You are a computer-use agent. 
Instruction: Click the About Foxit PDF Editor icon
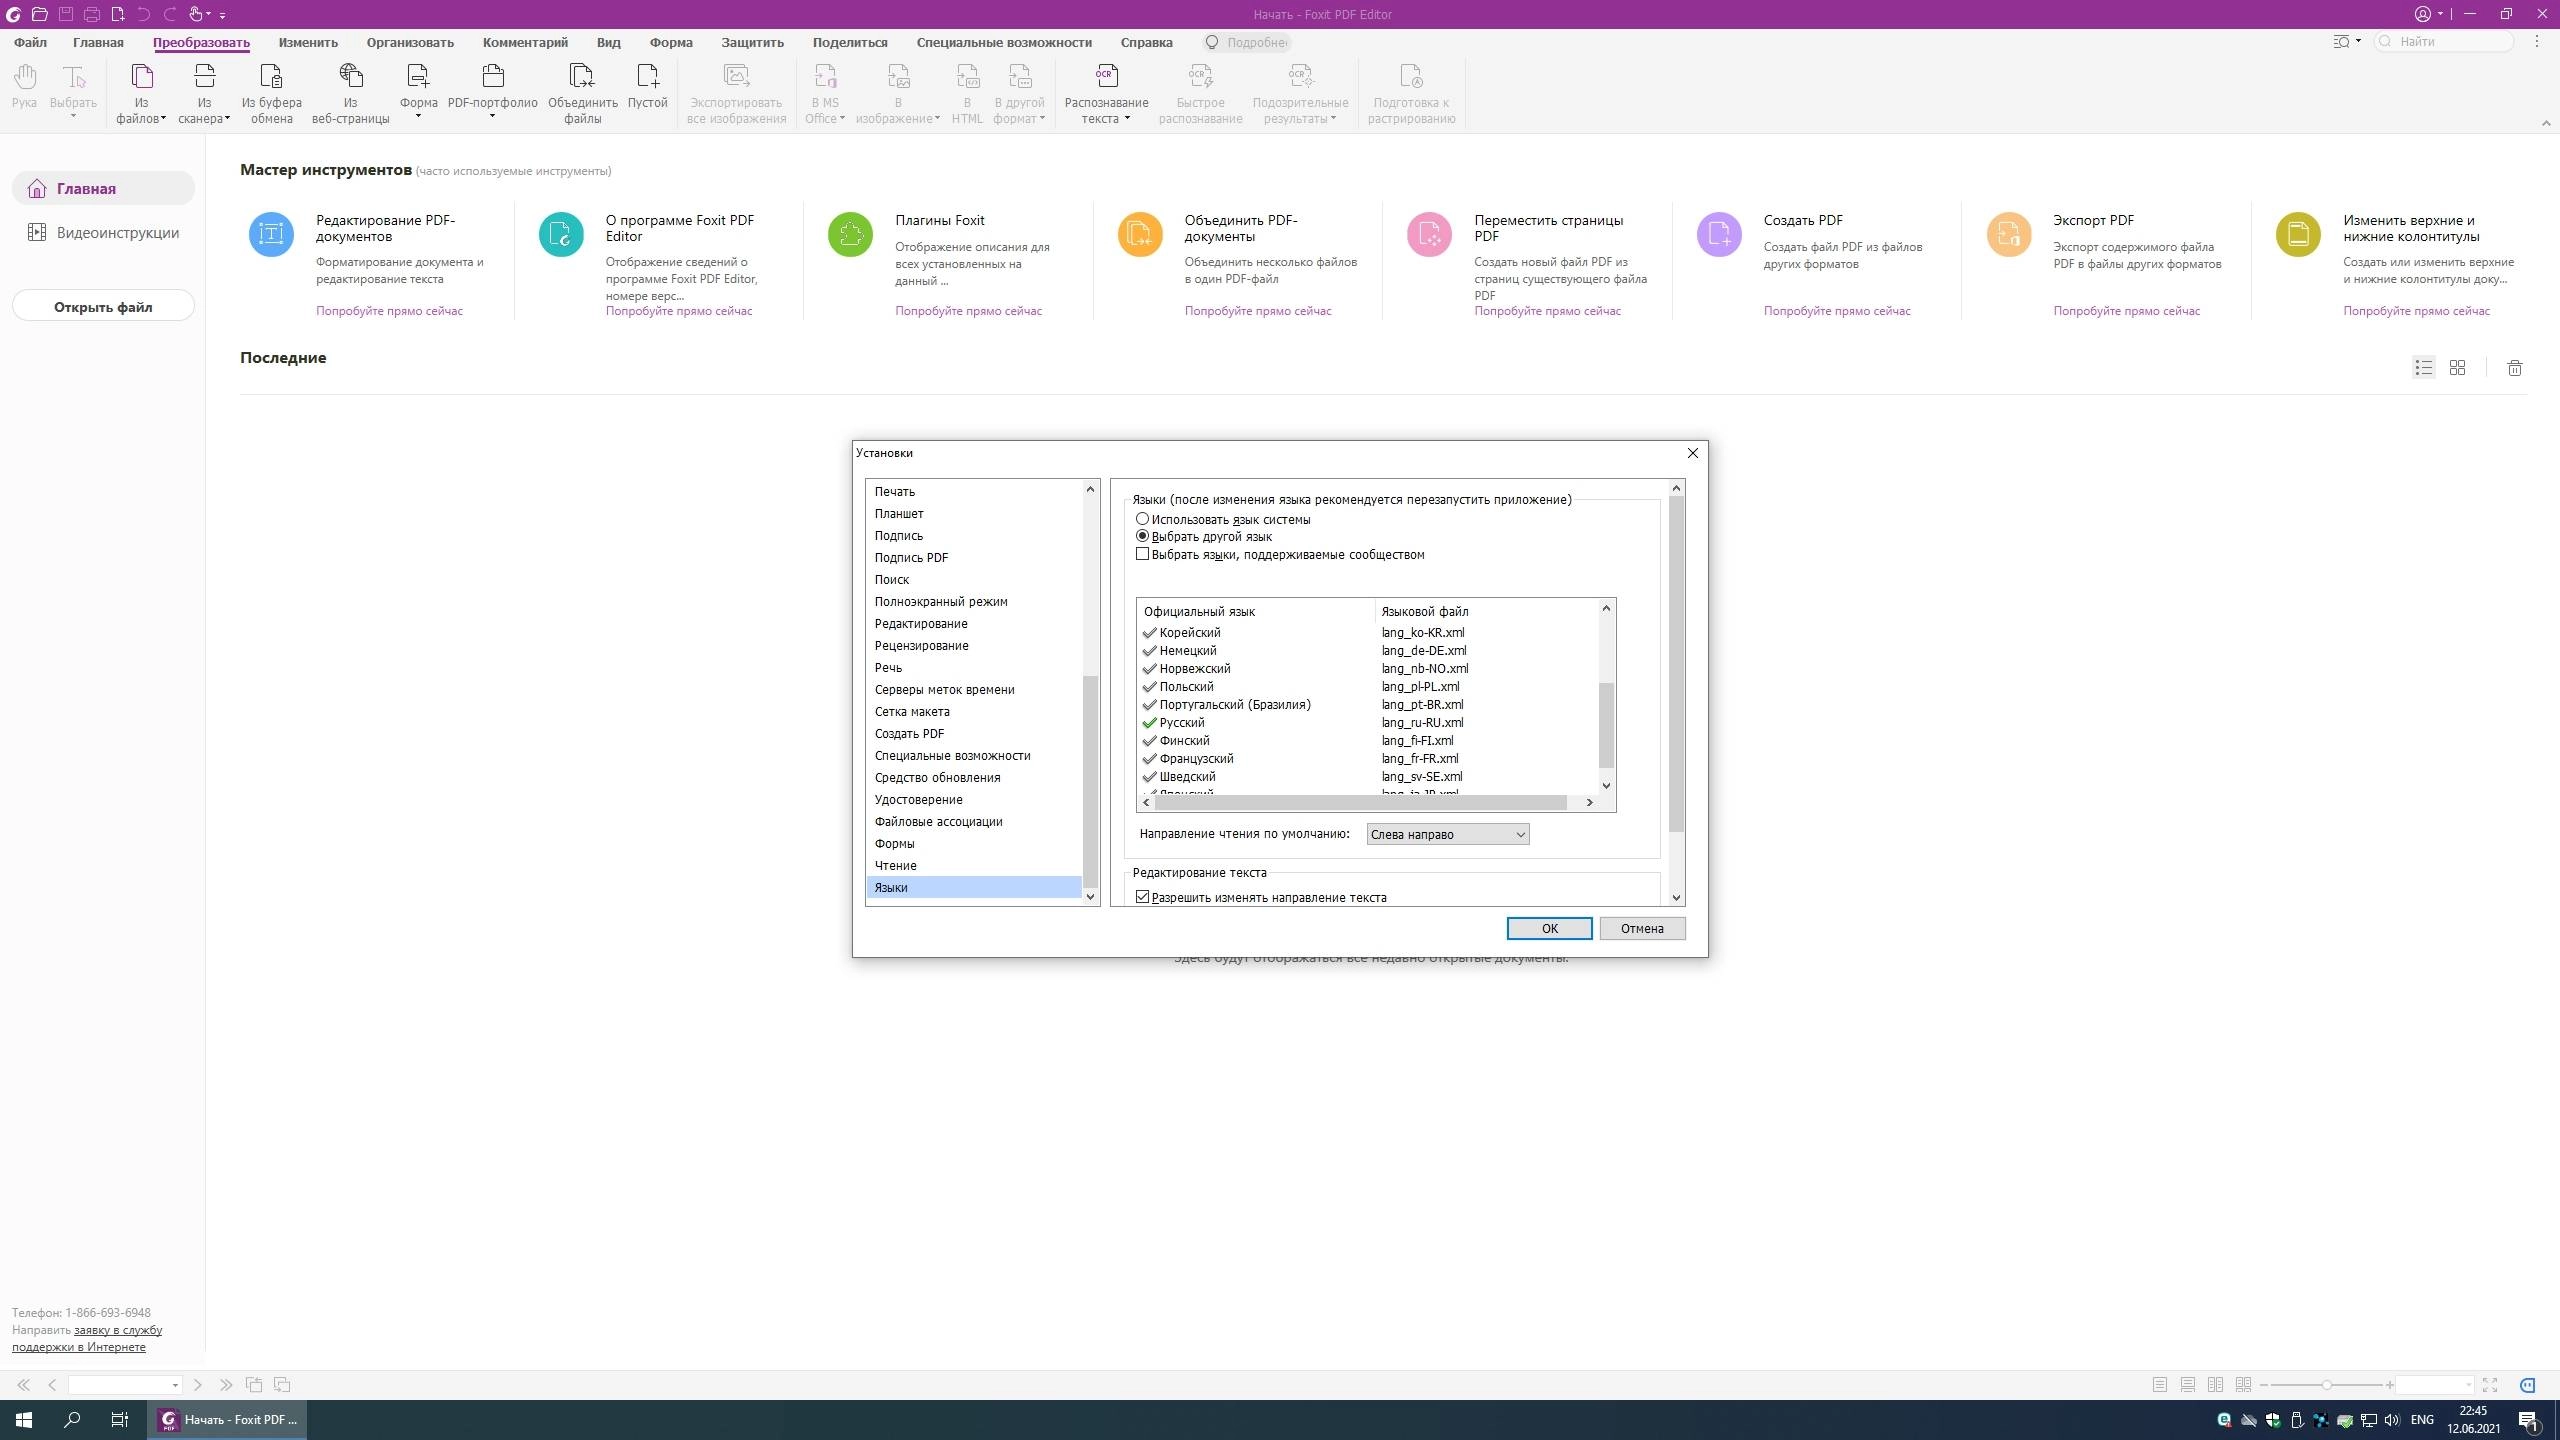(561, 234)
